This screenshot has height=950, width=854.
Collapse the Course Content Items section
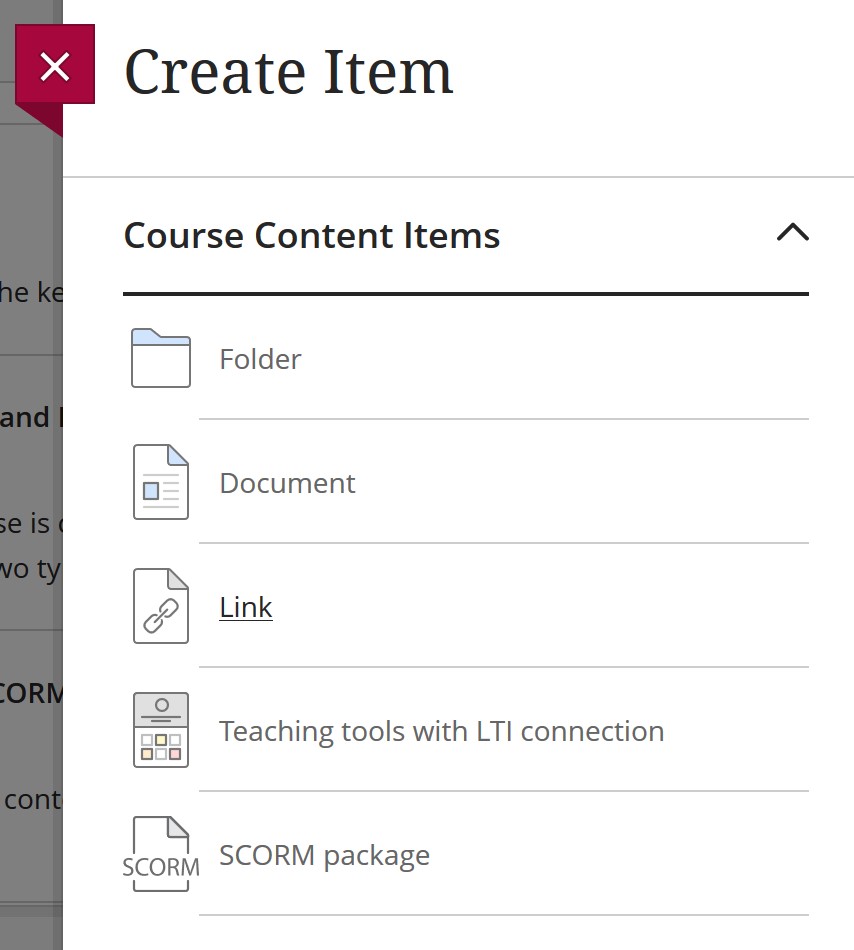click(793, 232)
